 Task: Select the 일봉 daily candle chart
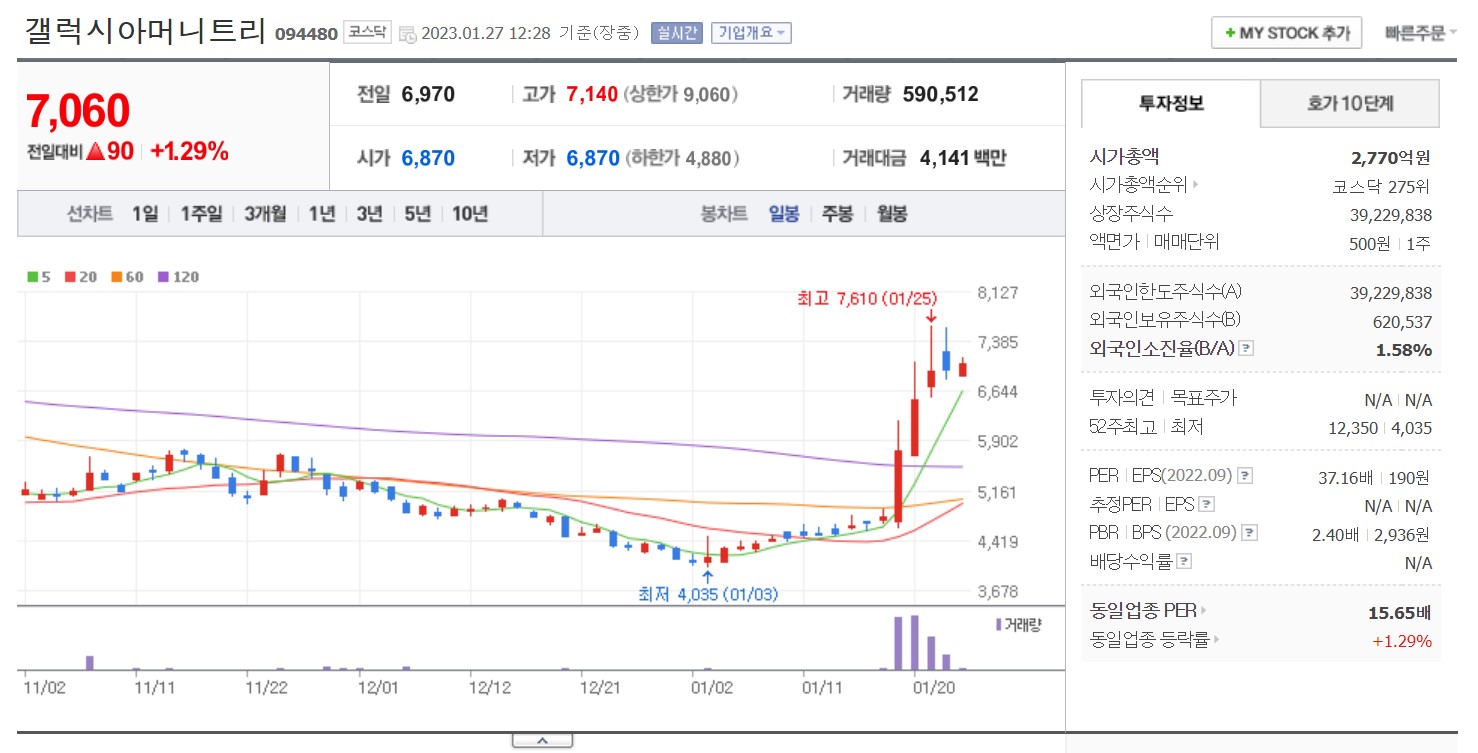point(784,213)
